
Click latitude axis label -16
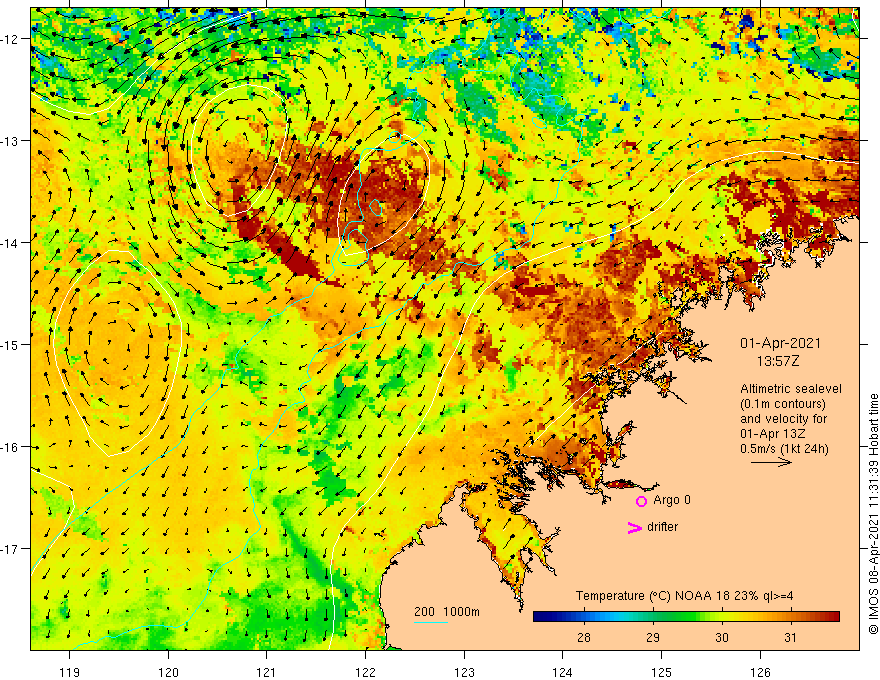10,447
